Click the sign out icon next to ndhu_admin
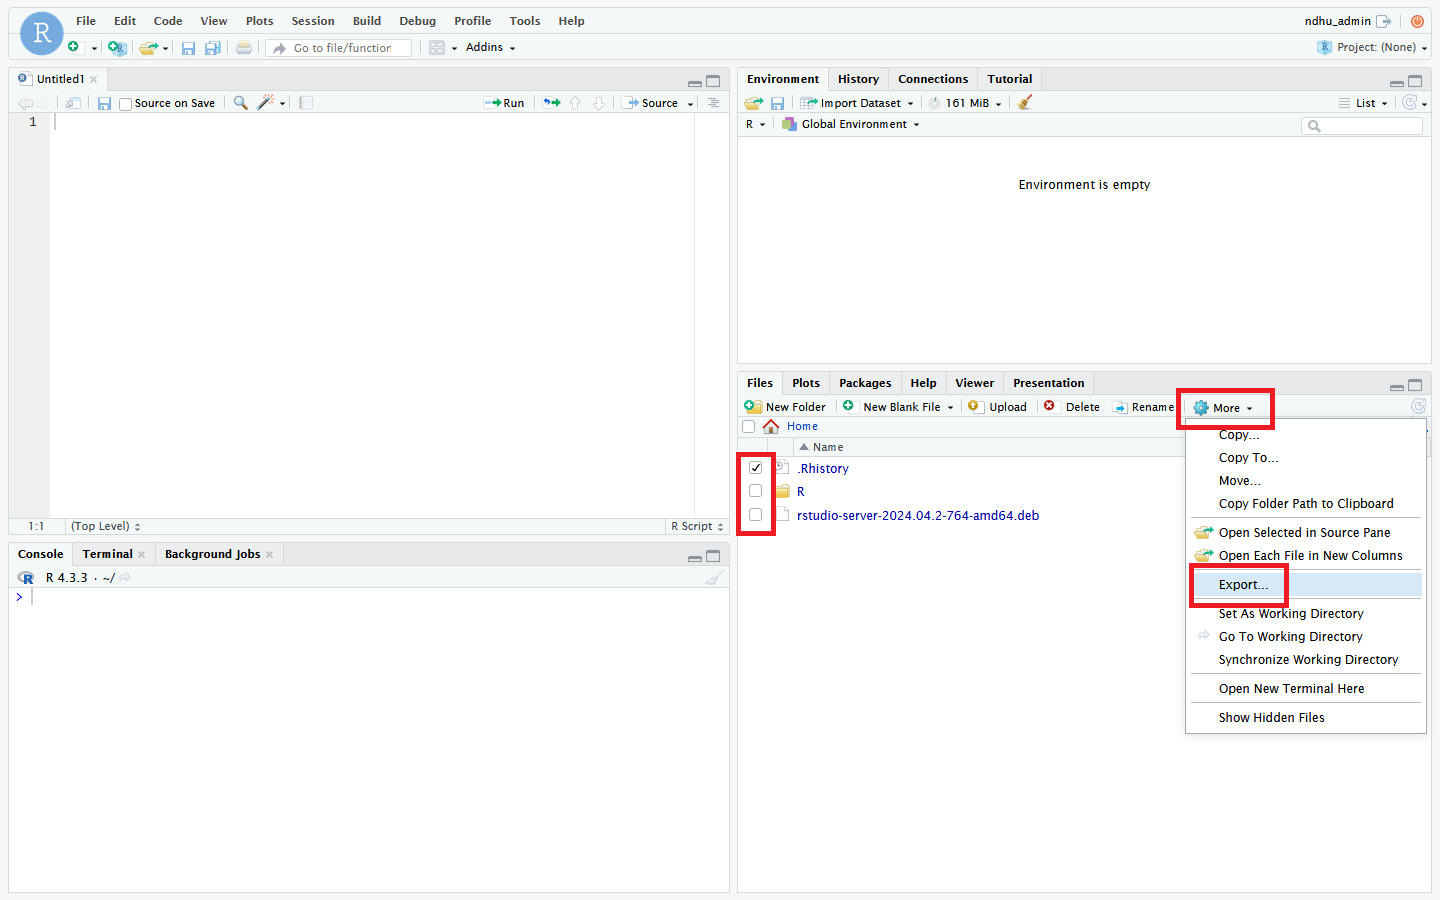 (1384, 21)
